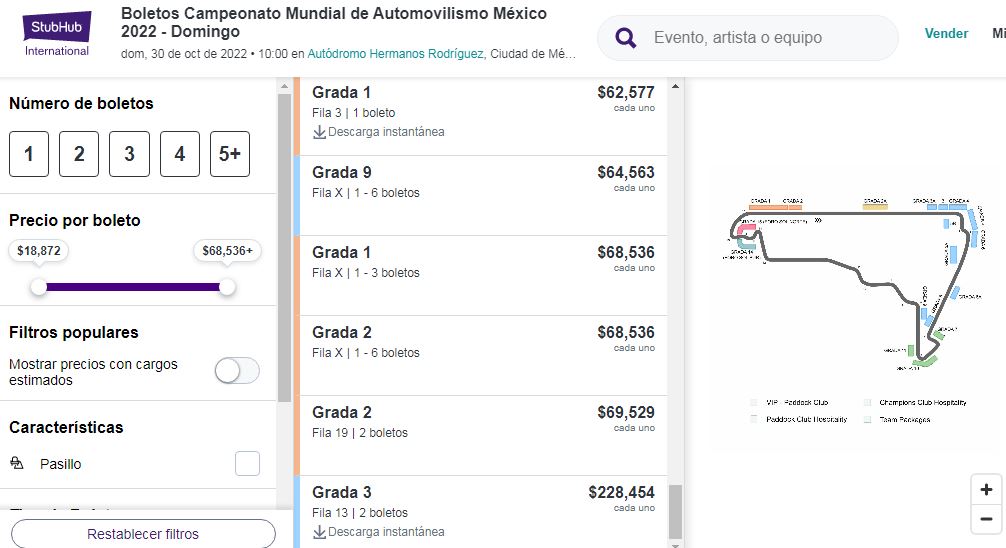1006x548 pixels.
Task: Open the Grada 2 Fila 19 listing
Action: 481,436
